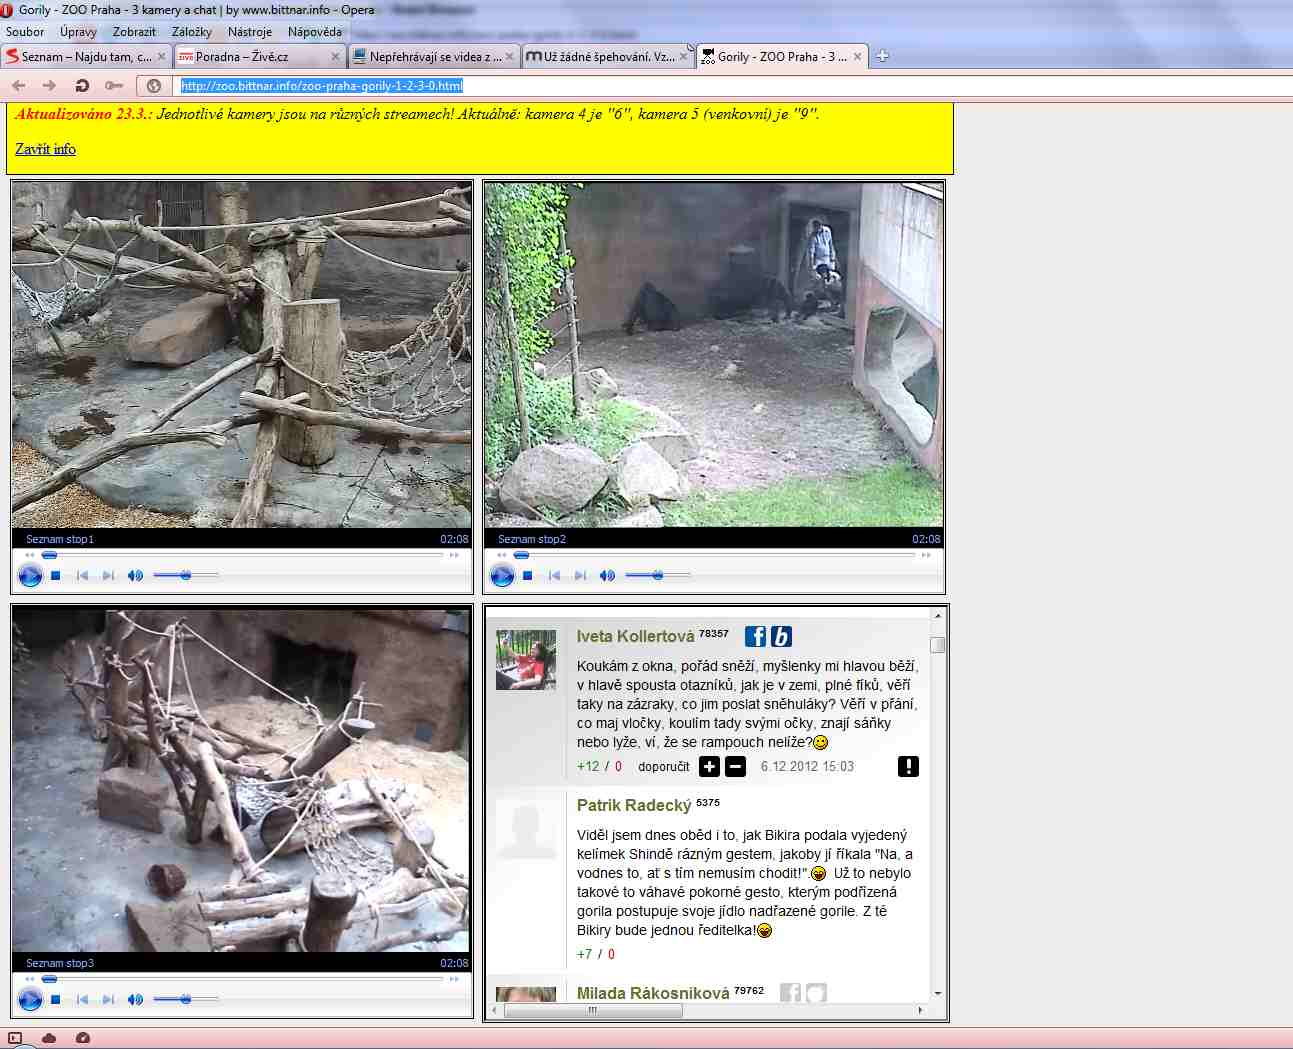This screenshot has width=1293, height=1049.
Task: Open Milada Rákosníková's profile name link
Action: pyautogui.click(x=653, y=994)
